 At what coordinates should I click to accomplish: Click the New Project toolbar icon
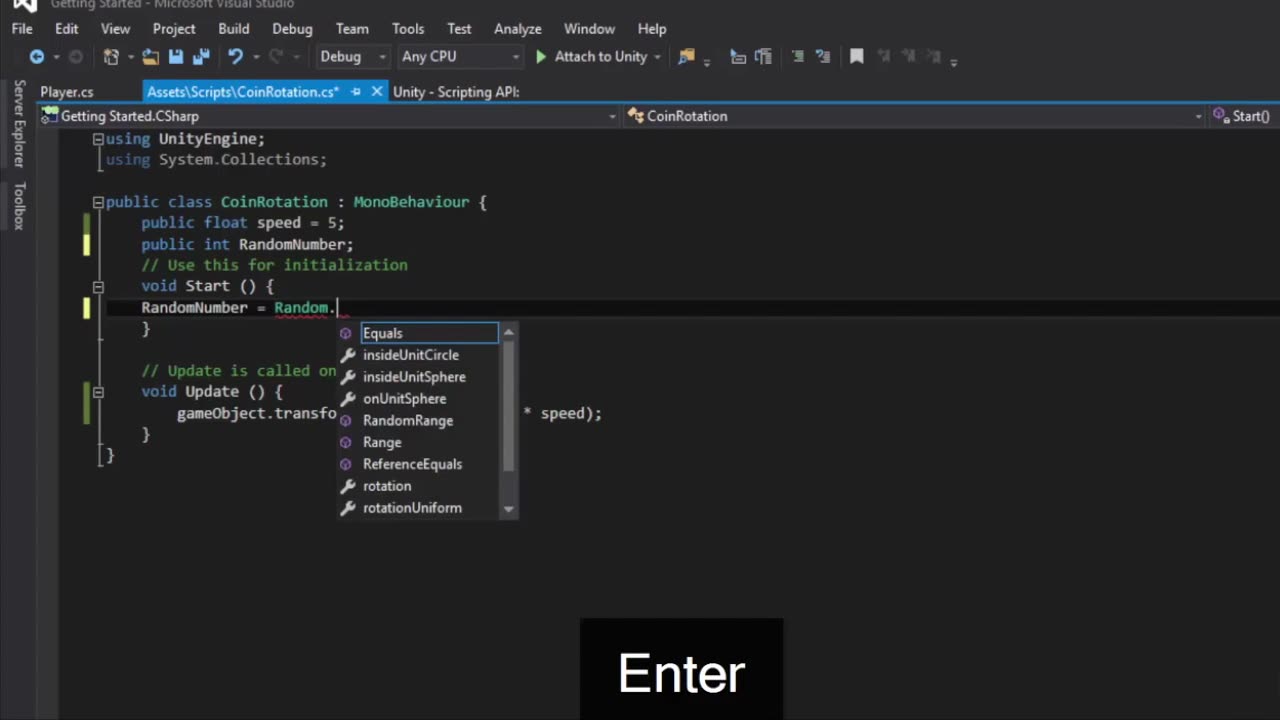coord(111,57)
